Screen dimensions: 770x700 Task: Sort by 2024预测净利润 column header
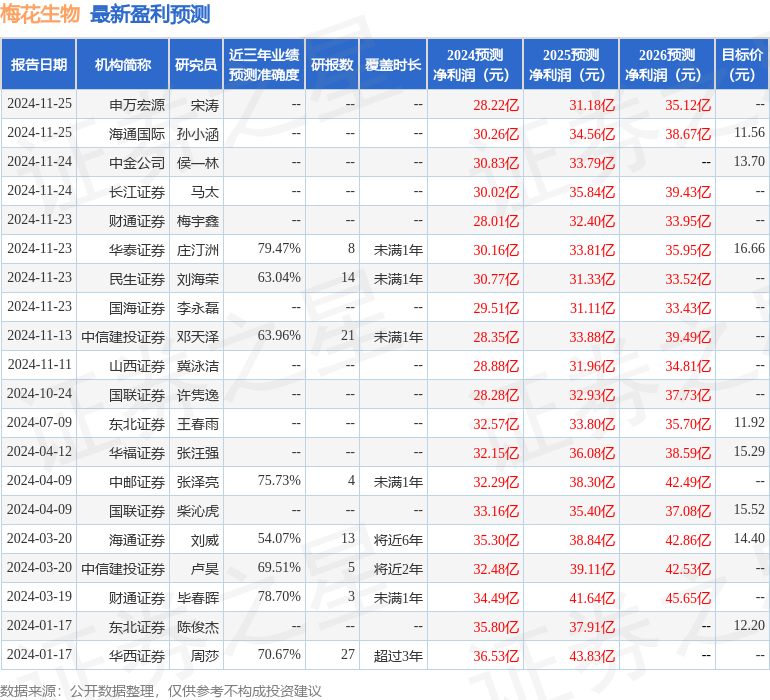click(x=475, y=65)
